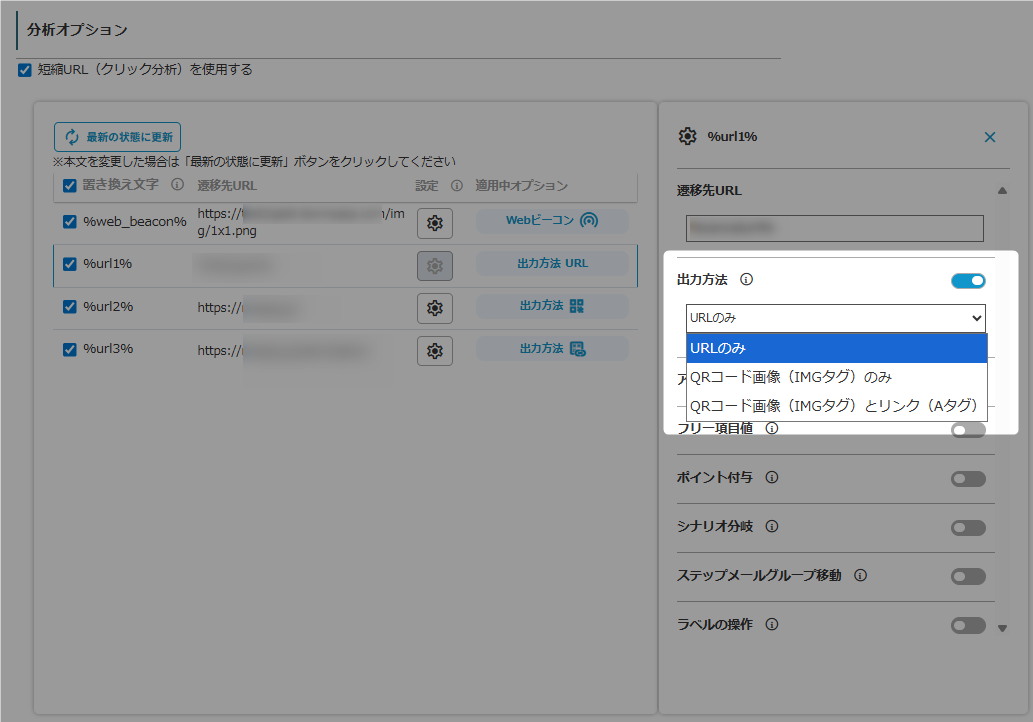Viewport: 1033px width, 722px height.
Task: Uncheck the 短縮URL（クリック分析）を使用する checkbox
Action: (25, 70)
